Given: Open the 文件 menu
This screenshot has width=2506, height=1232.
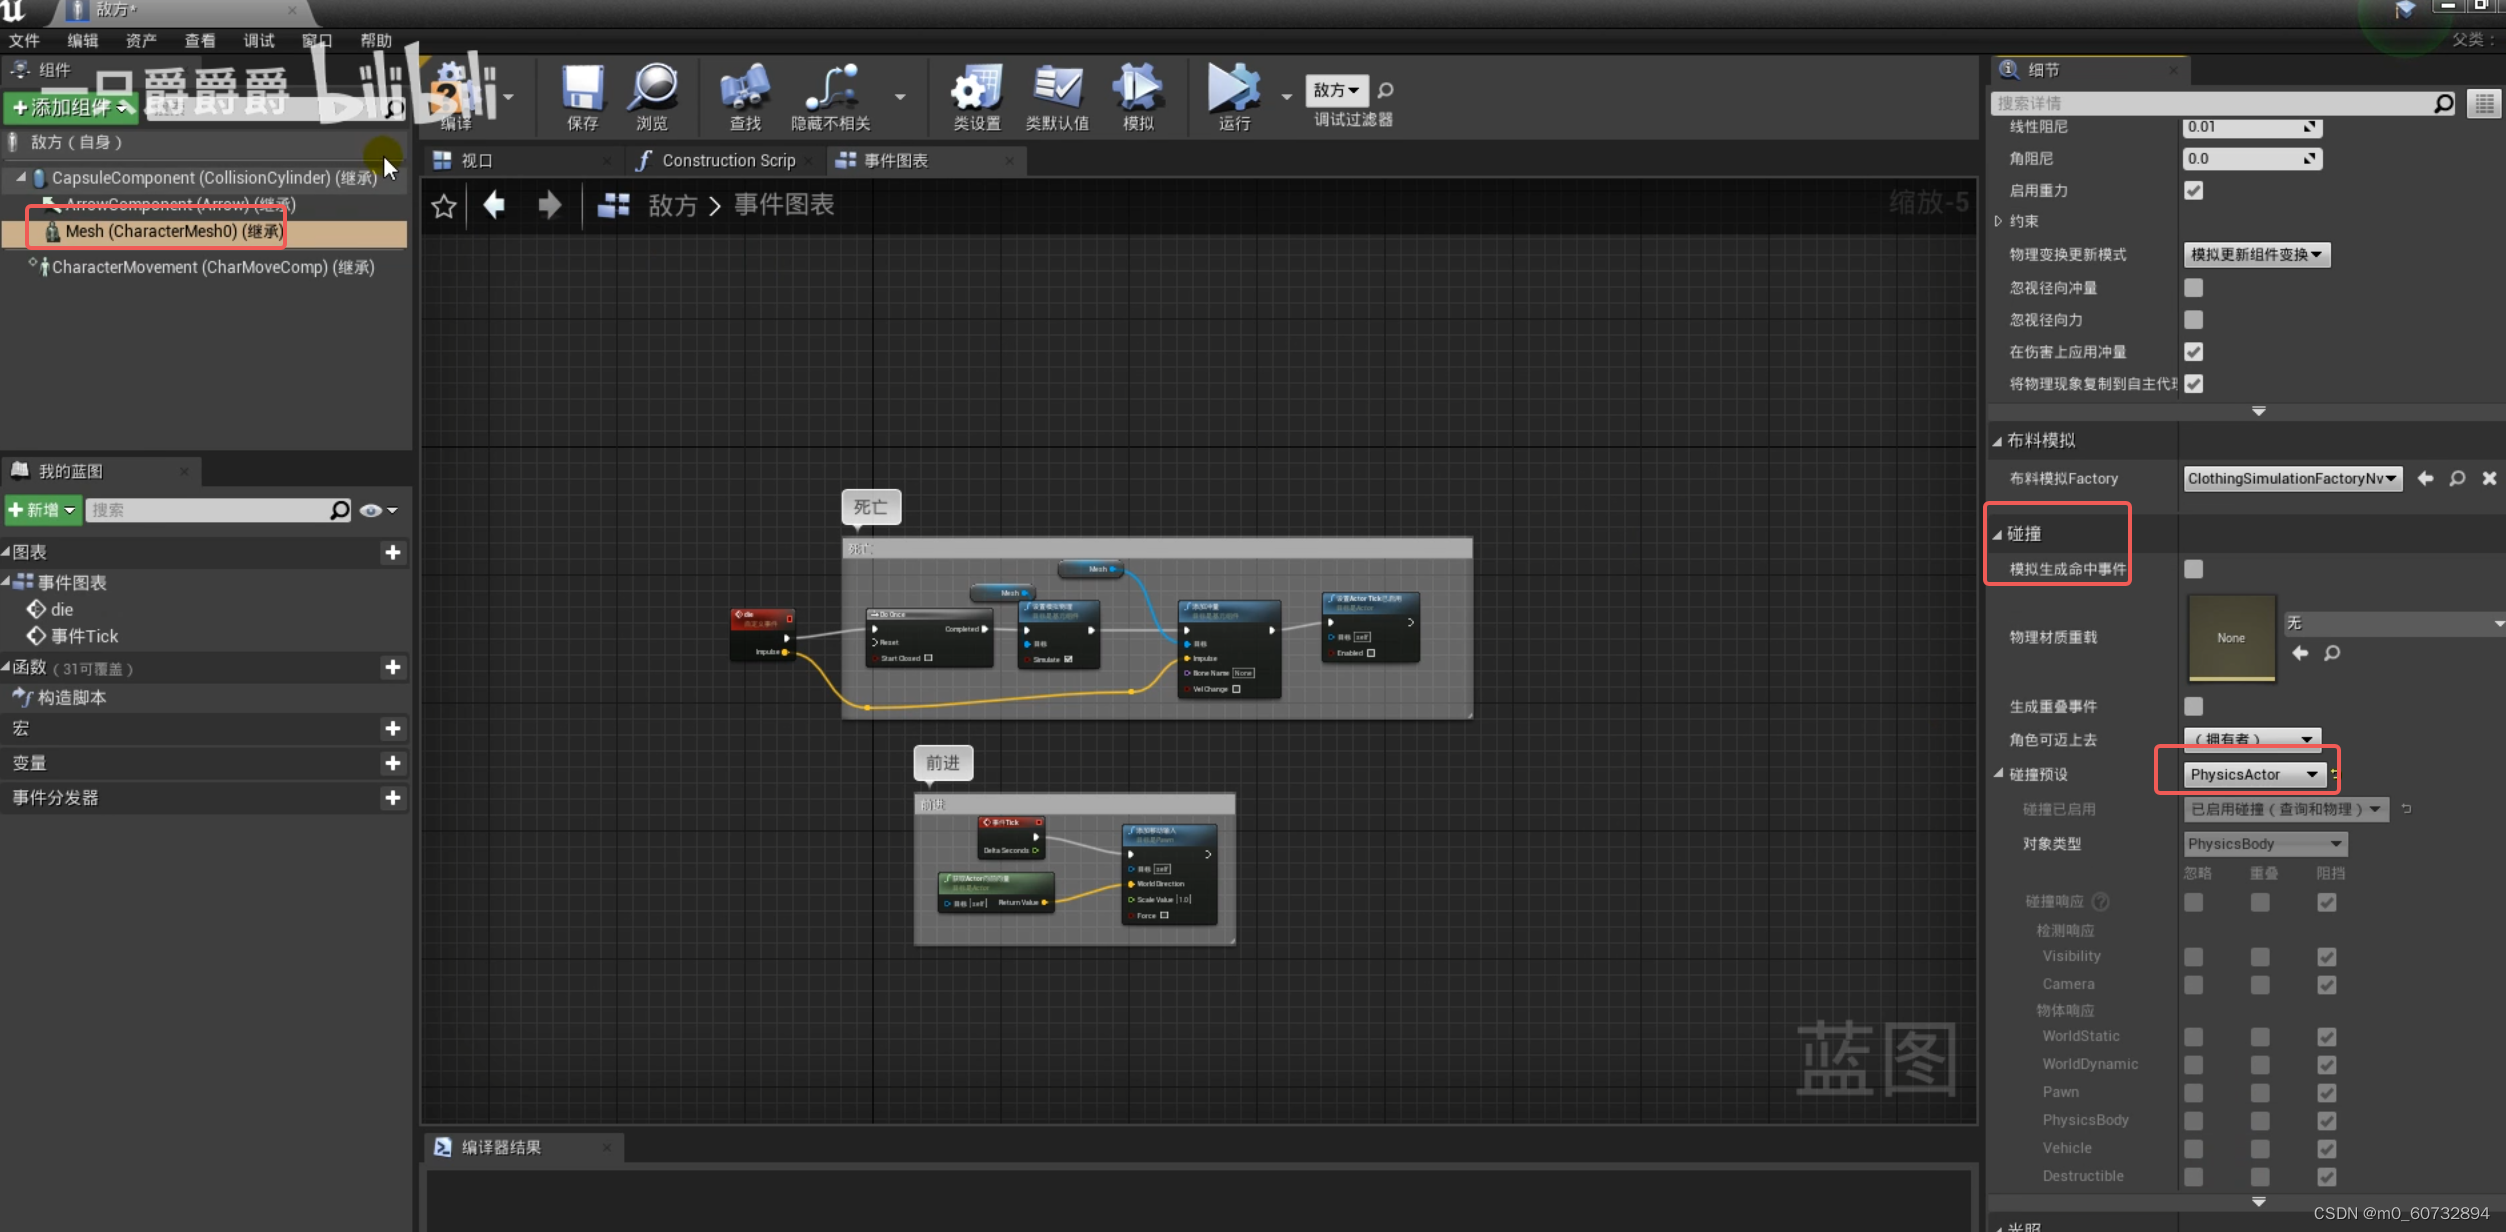Looking at the screenshot, I should [24, 41].
